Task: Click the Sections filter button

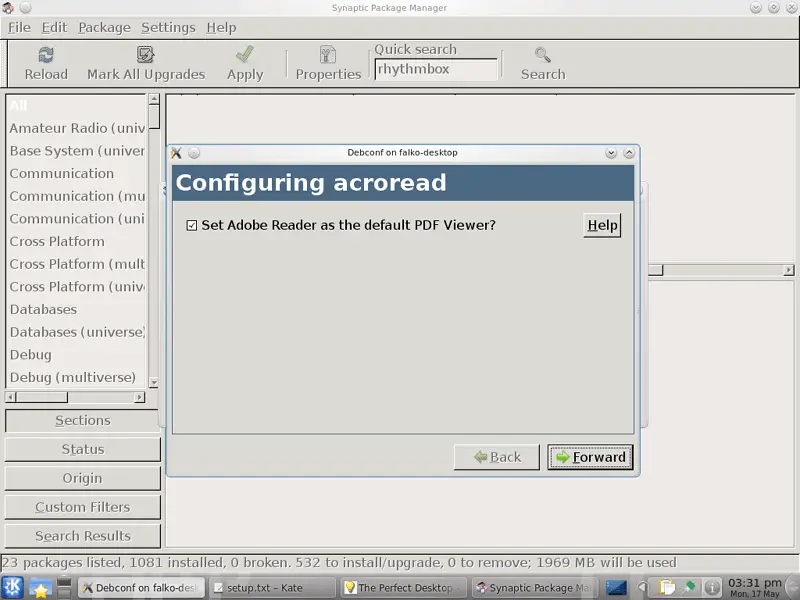Action: point(83,420)
